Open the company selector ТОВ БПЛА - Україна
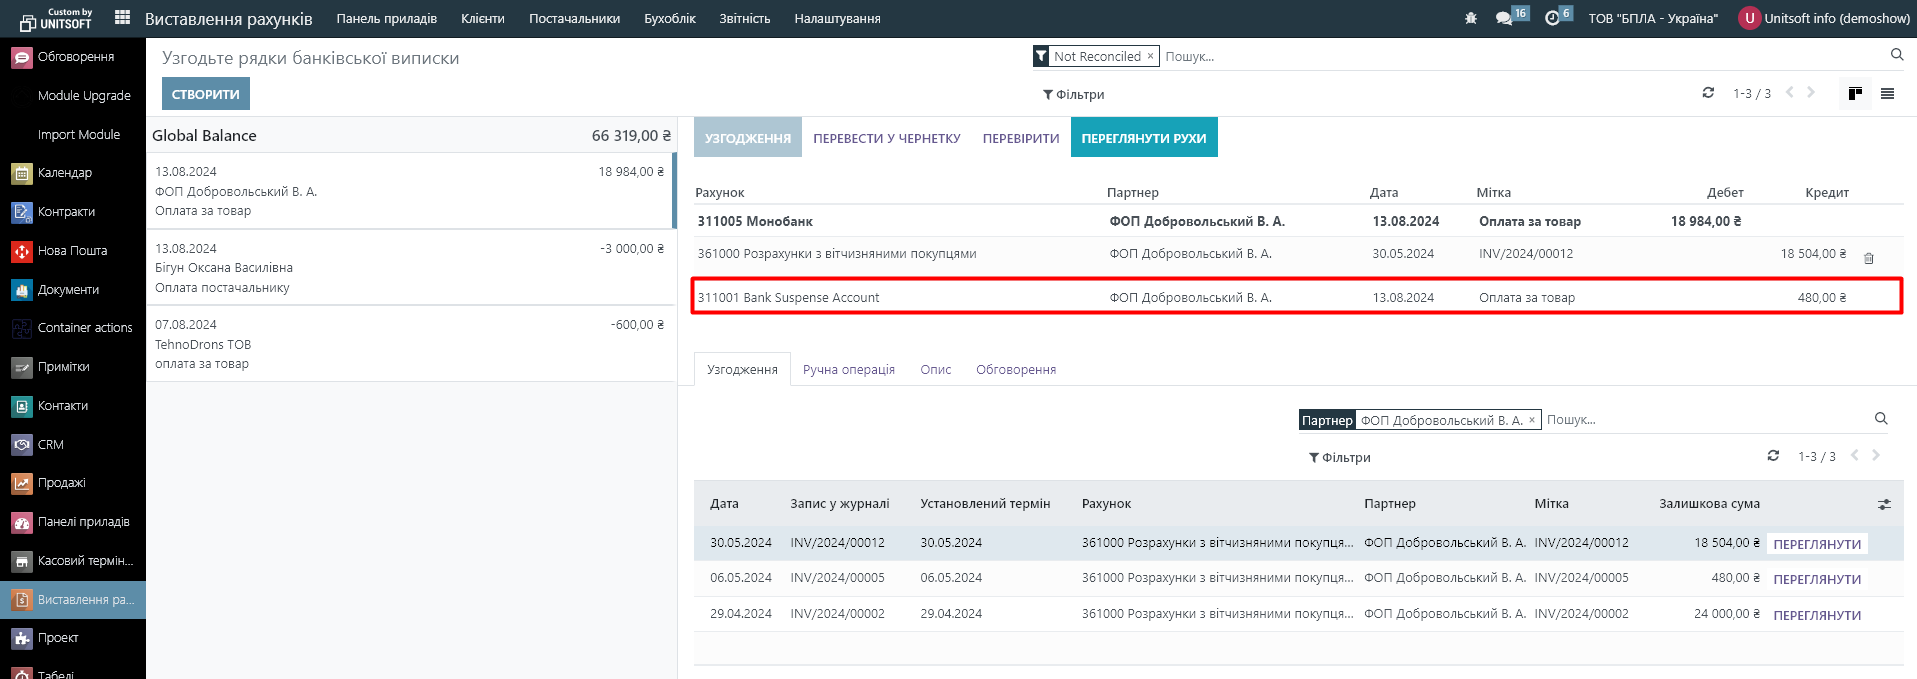 (x=1652, y=18)
